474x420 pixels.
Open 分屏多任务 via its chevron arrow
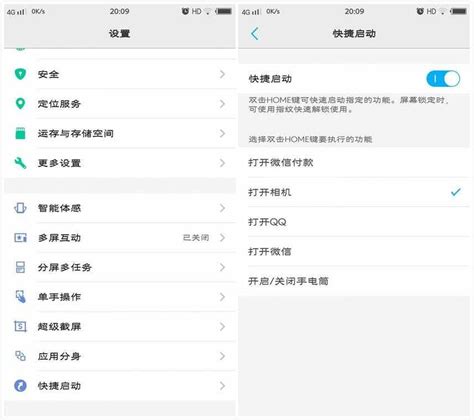coord(222,267)
